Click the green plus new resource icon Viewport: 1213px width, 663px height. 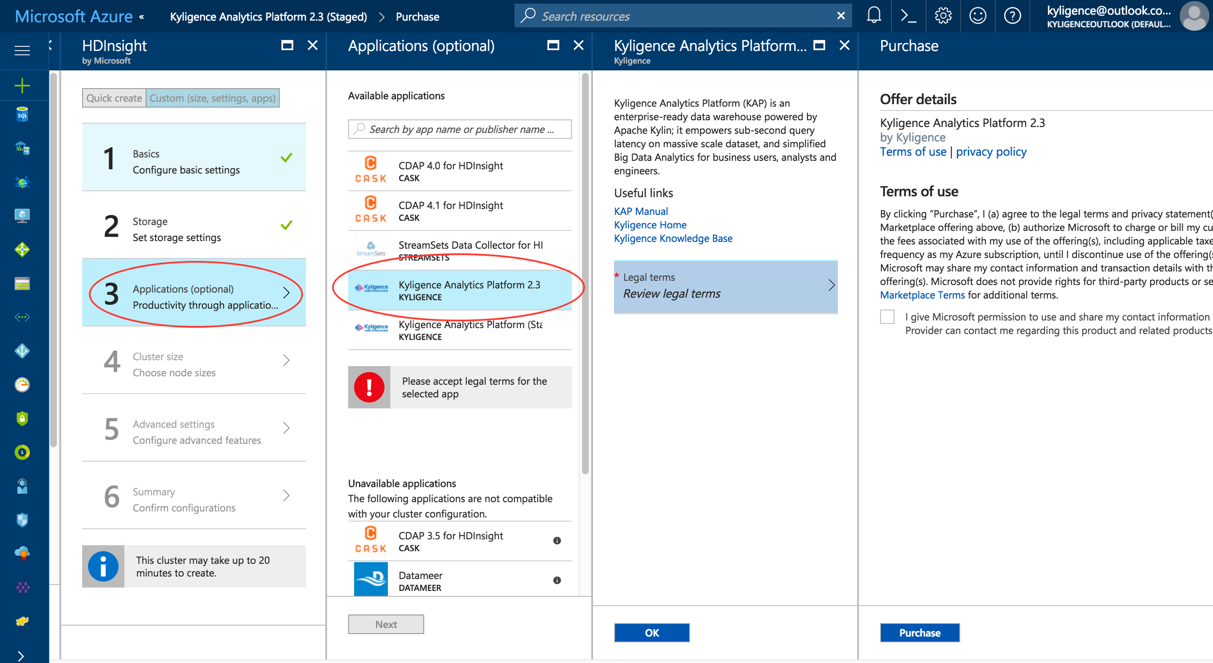[22, 86]
